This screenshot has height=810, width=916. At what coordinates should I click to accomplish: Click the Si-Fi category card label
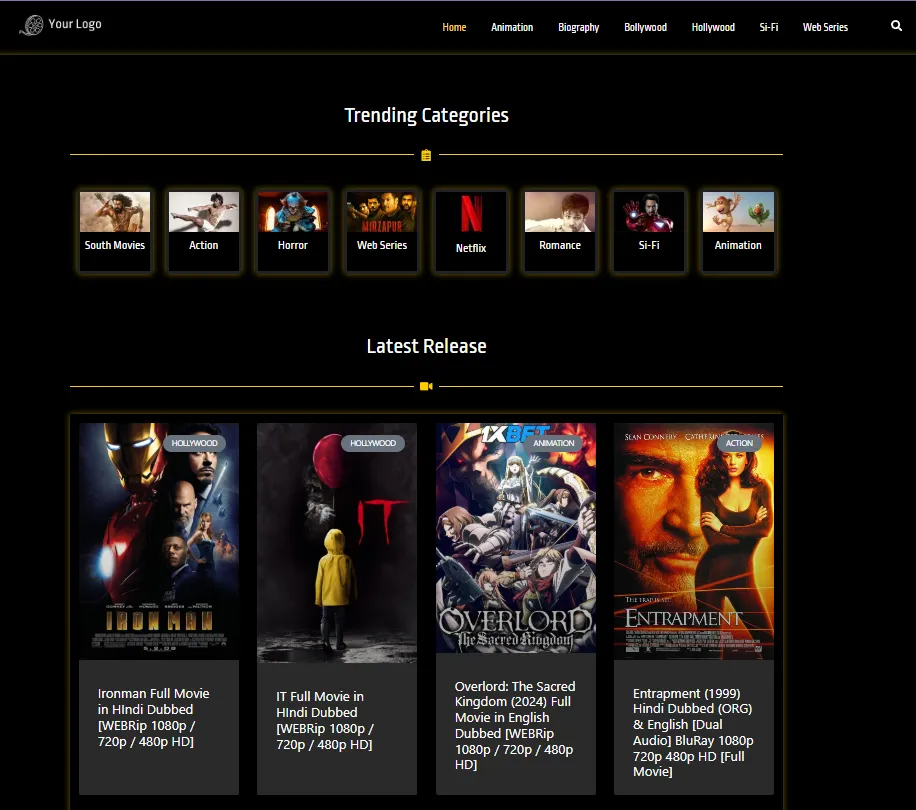[x=648, y=245]
